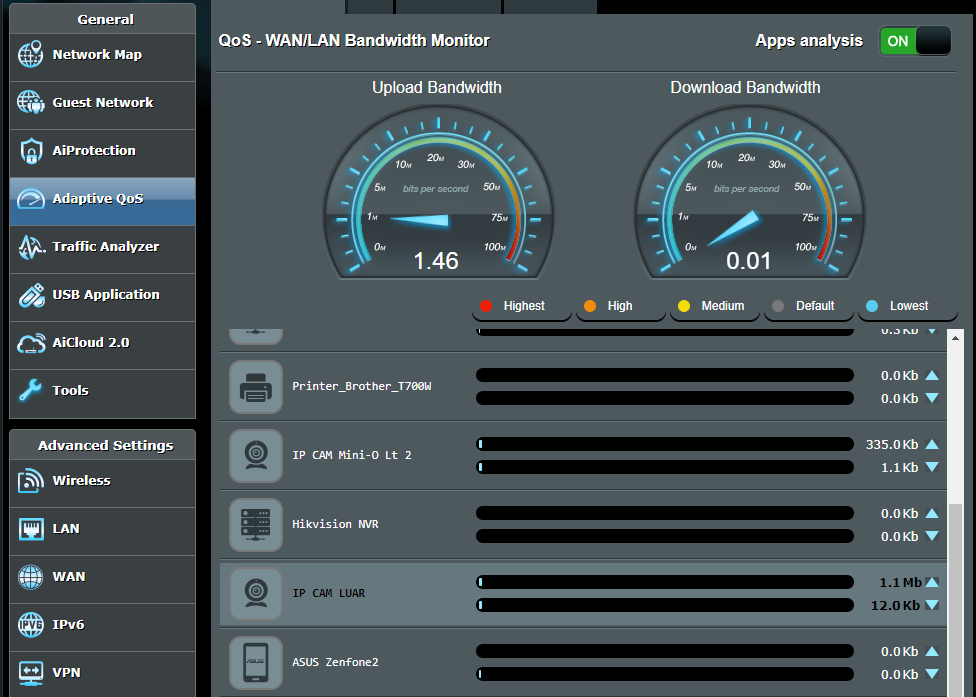
Task: Click the AiProtection shield icon
Action: coord(31,151)
